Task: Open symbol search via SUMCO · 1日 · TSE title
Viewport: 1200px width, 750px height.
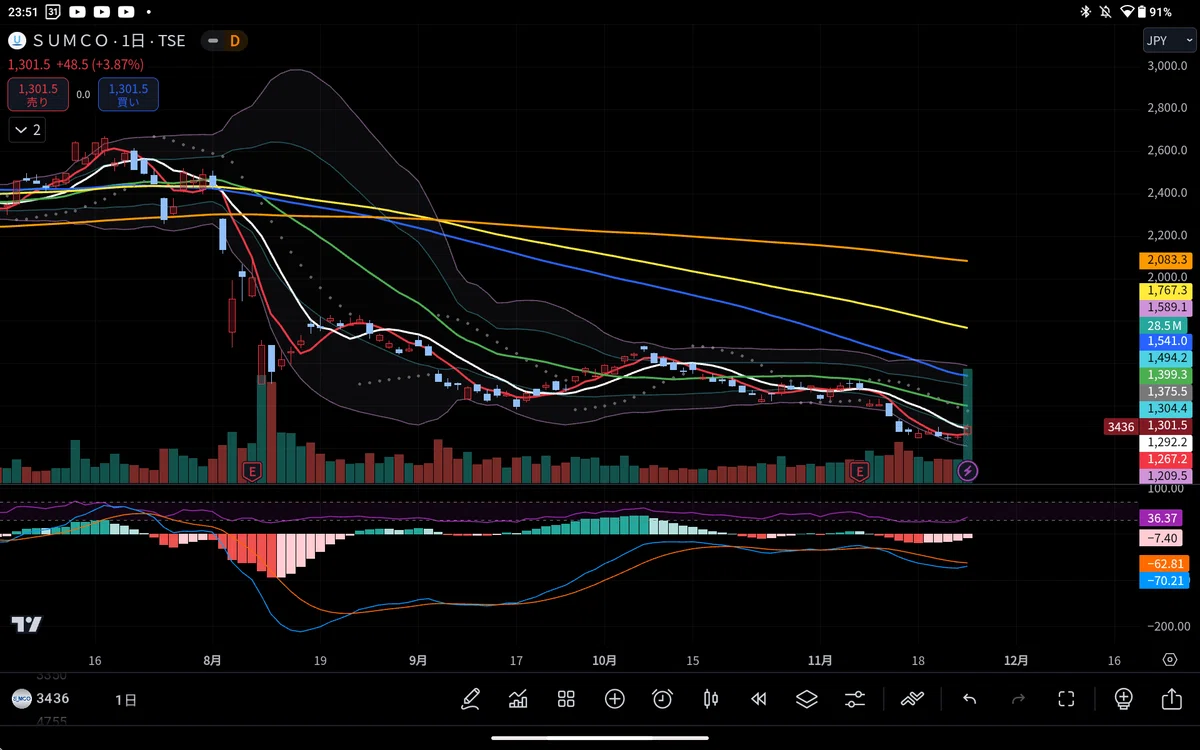Action: click(x=109, y=41)
